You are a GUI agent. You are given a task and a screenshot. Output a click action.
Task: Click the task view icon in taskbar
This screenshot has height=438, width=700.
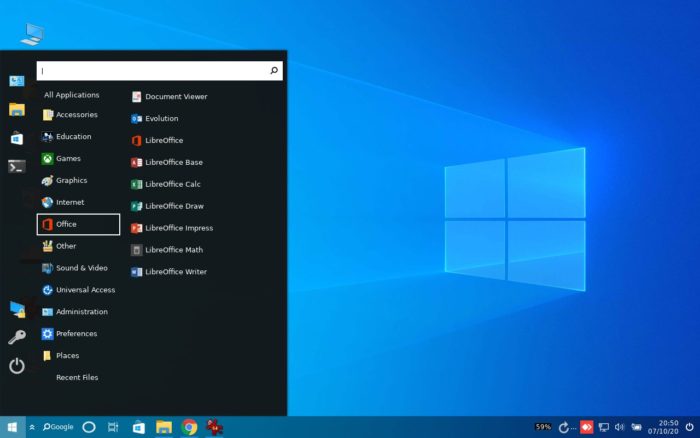coord(113,427)
